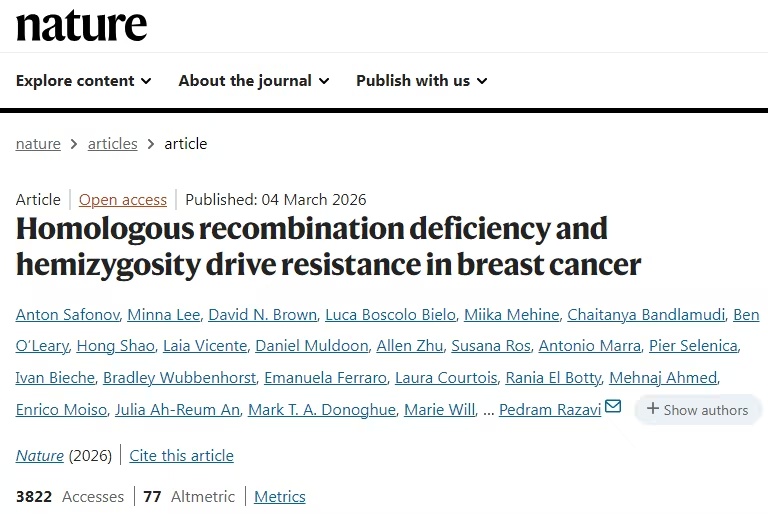
Task: Show the full author list
Action: coord(697,409)
